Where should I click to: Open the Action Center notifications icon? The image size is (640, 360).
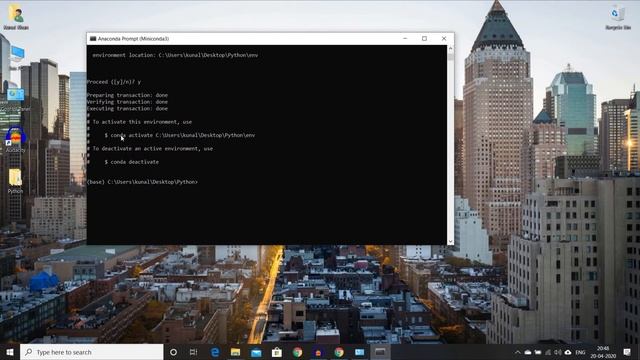627,352
